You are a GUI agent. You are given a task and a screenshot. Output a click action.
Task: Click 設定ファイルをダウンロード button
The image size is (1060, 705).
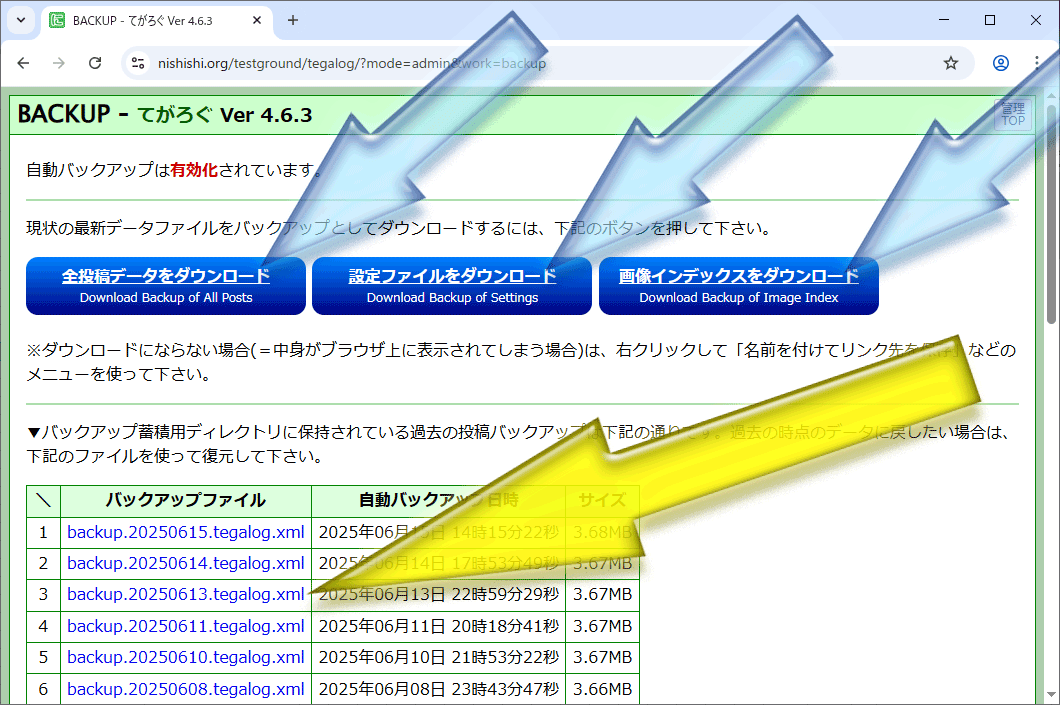[452, 285]
